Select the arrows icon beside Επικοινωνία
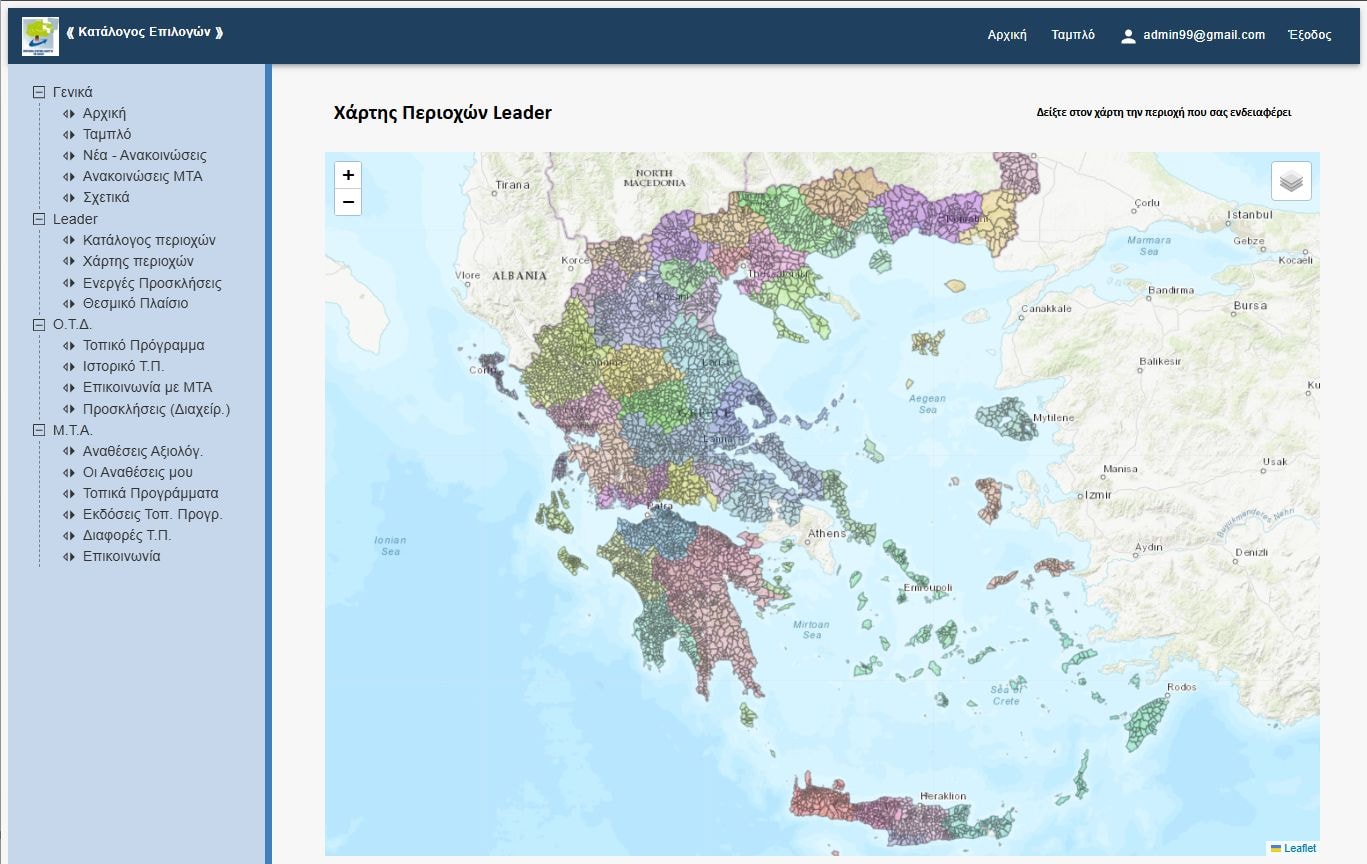The image size is (1367, 864). click(x=69, y=556)
